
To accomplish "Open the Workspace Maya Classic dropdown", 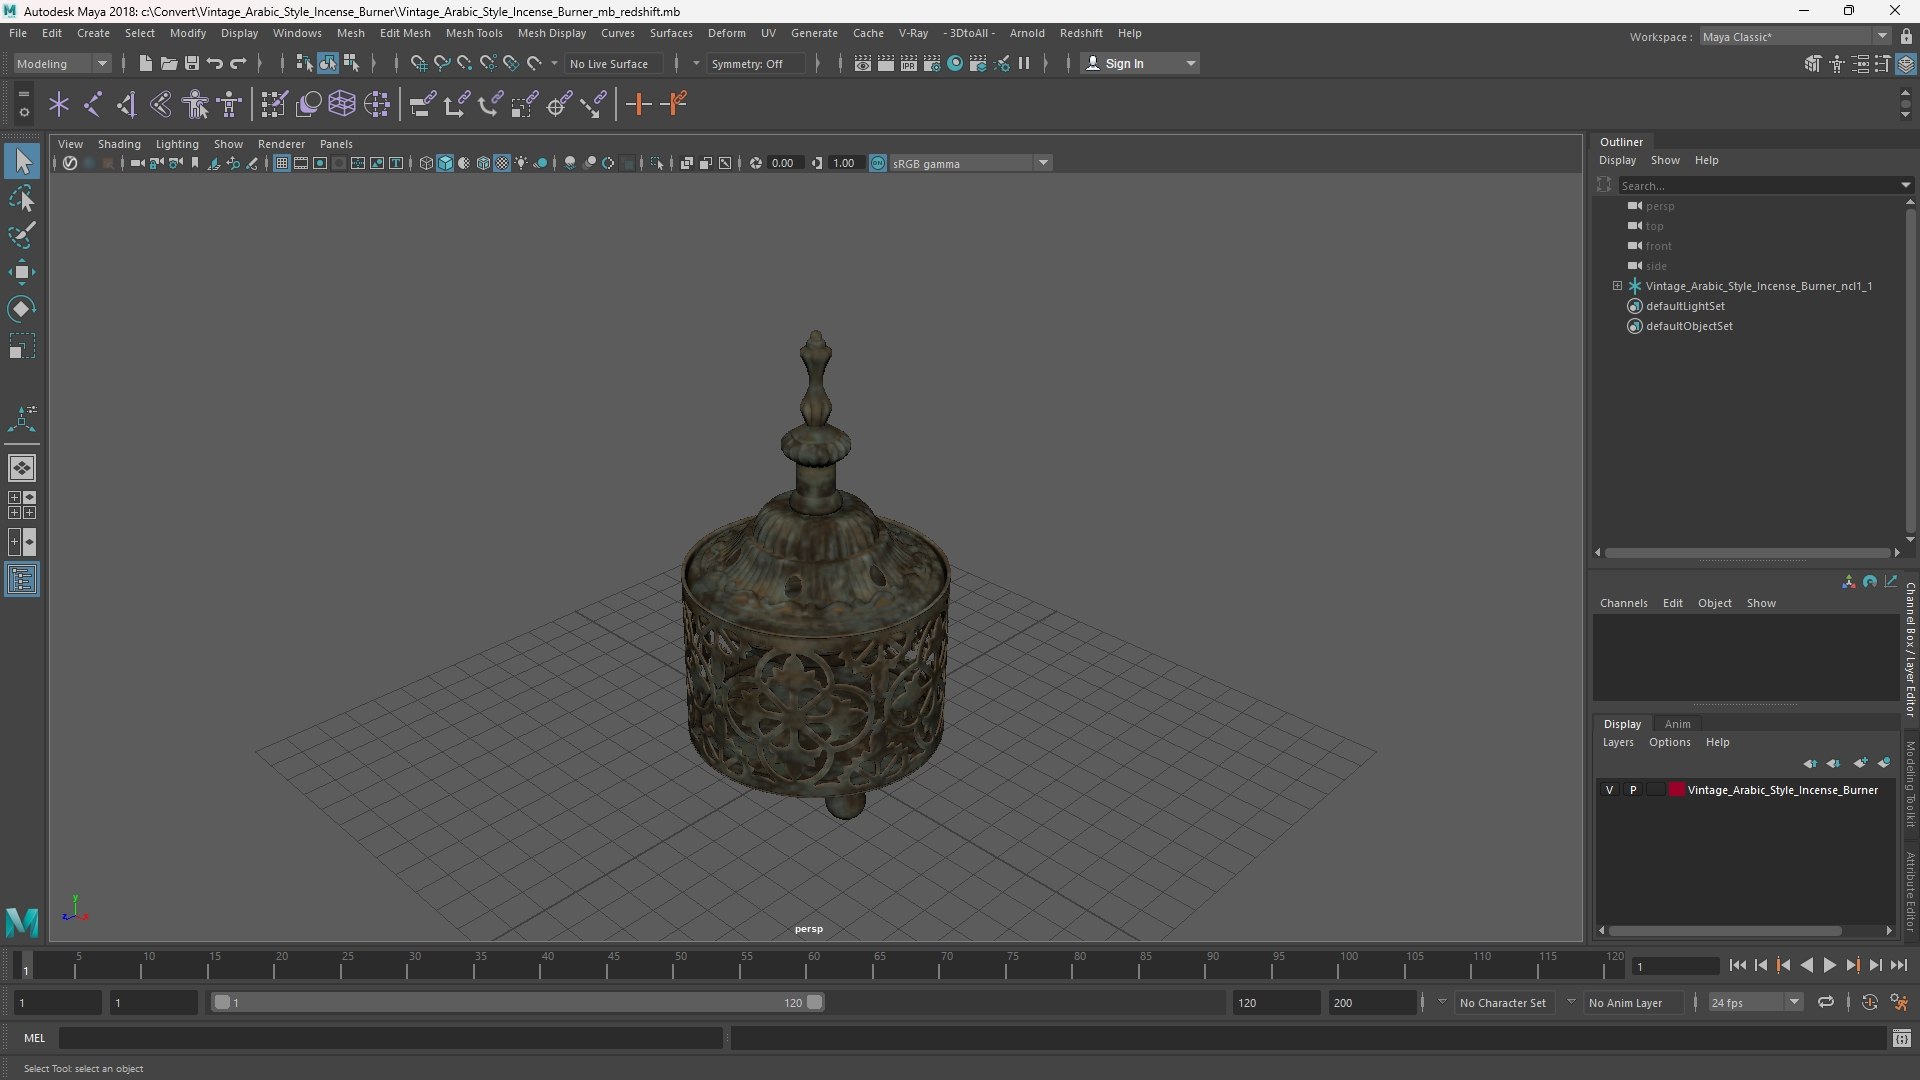I will click(1794, 36).
